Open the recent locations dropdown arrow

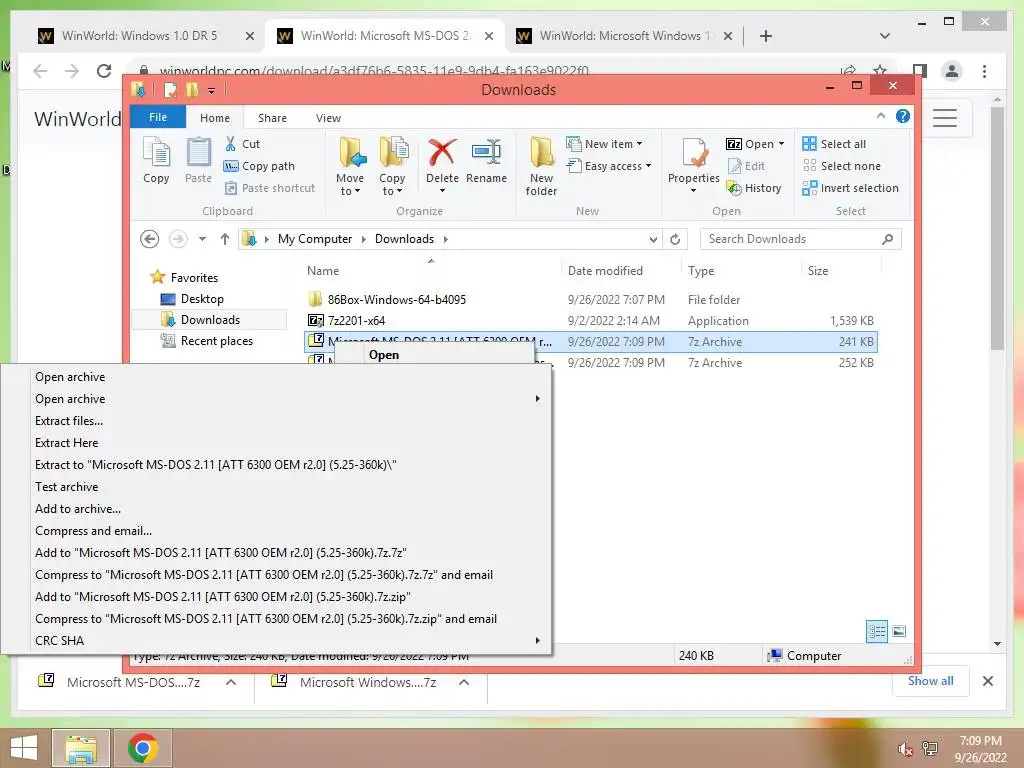(x=202, y=239)
